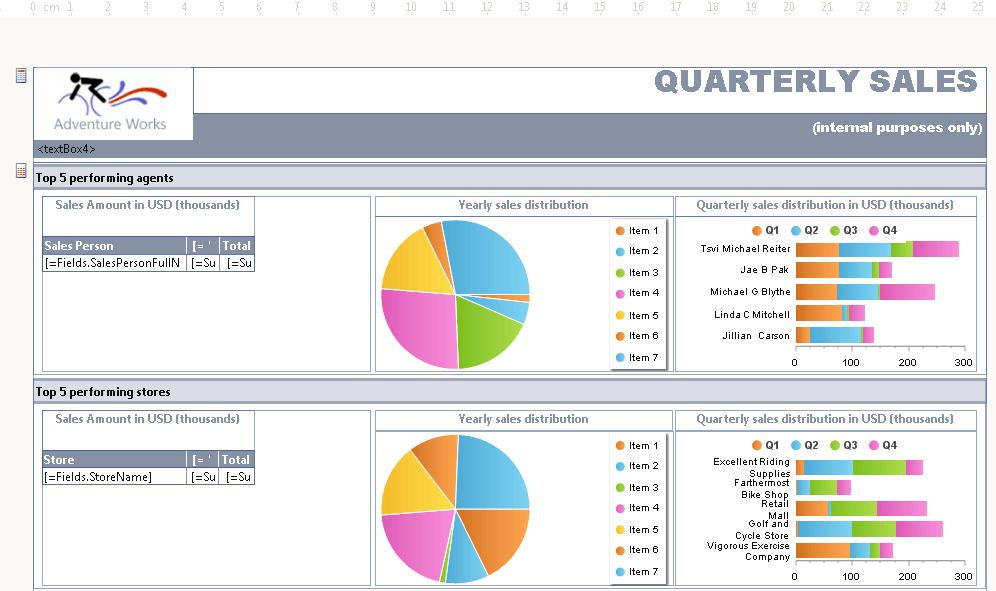Screen dimensions: 996x591
Task: Click Item 1 in the agents pie chart legend
Action: click(643, 231)
